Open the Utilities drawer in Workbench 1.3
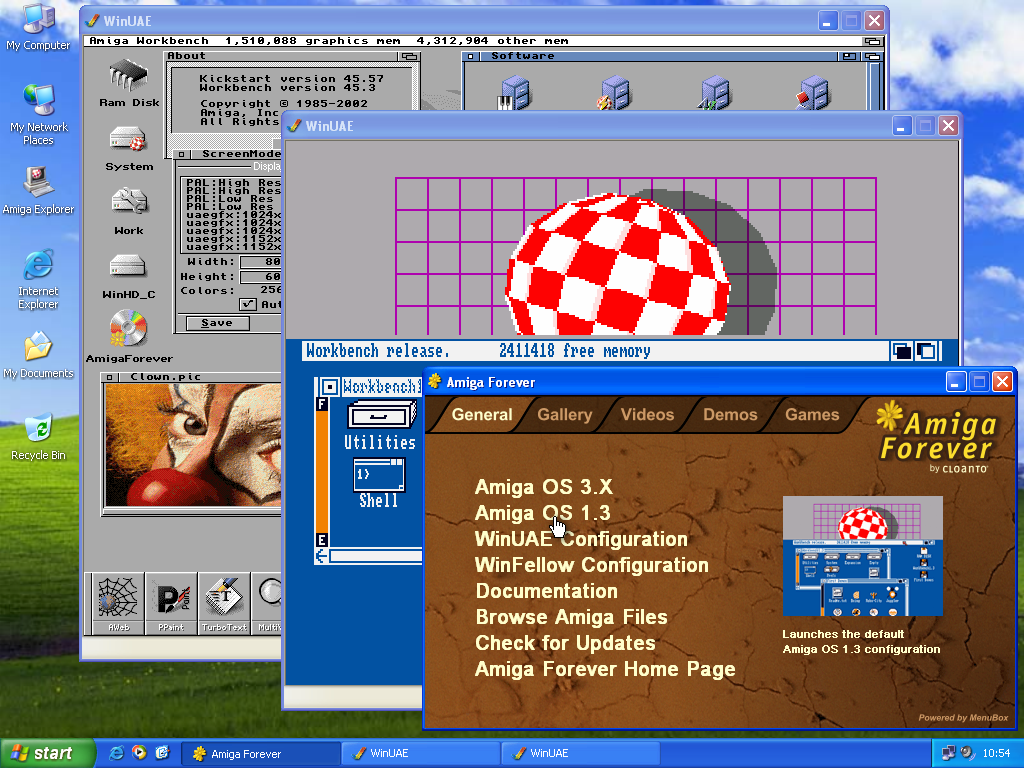The height and width of the screenshot is (768, 1024). (x=381, y=426)
